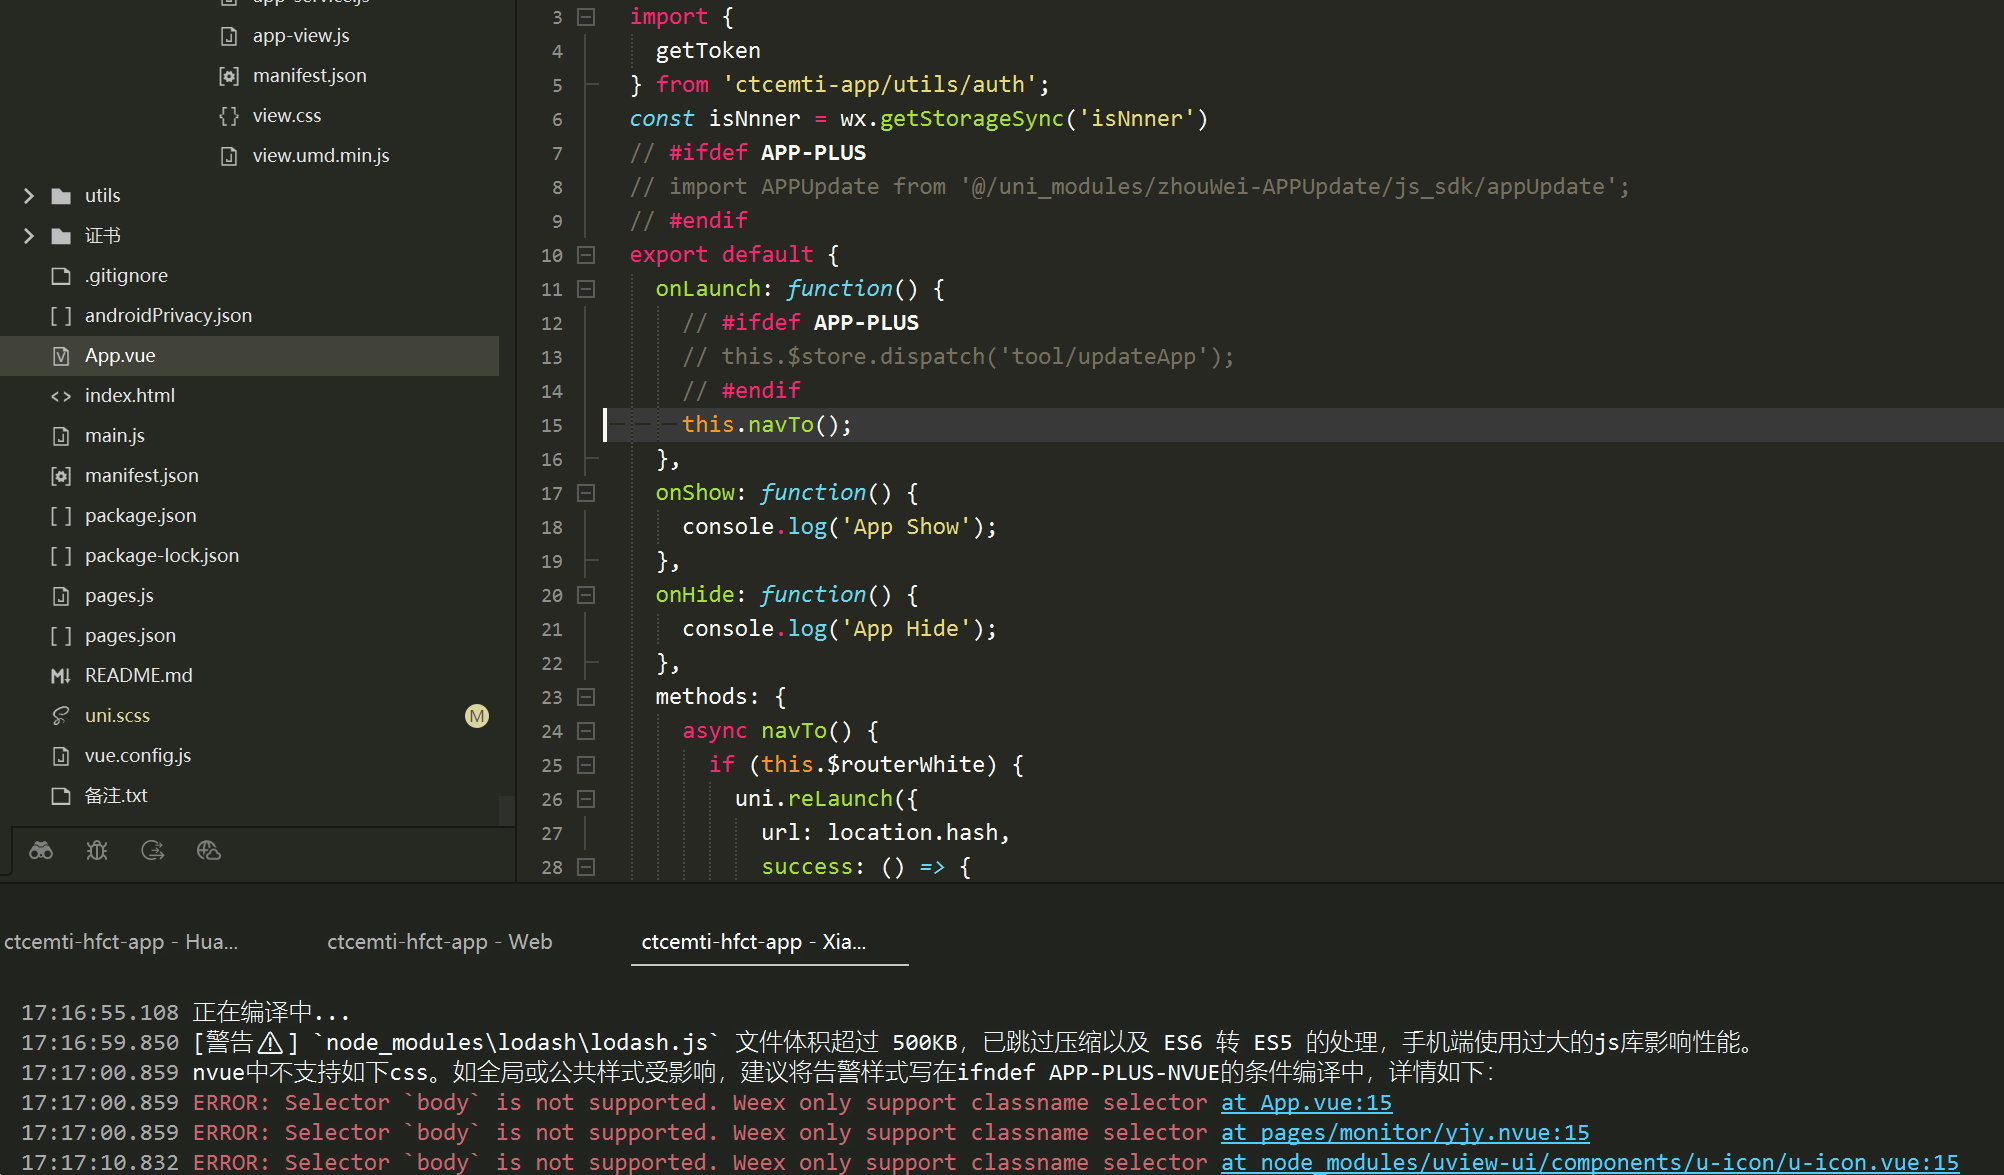Click the bracket icon beside package.json

pyautogui.click(x=60, y=515)
